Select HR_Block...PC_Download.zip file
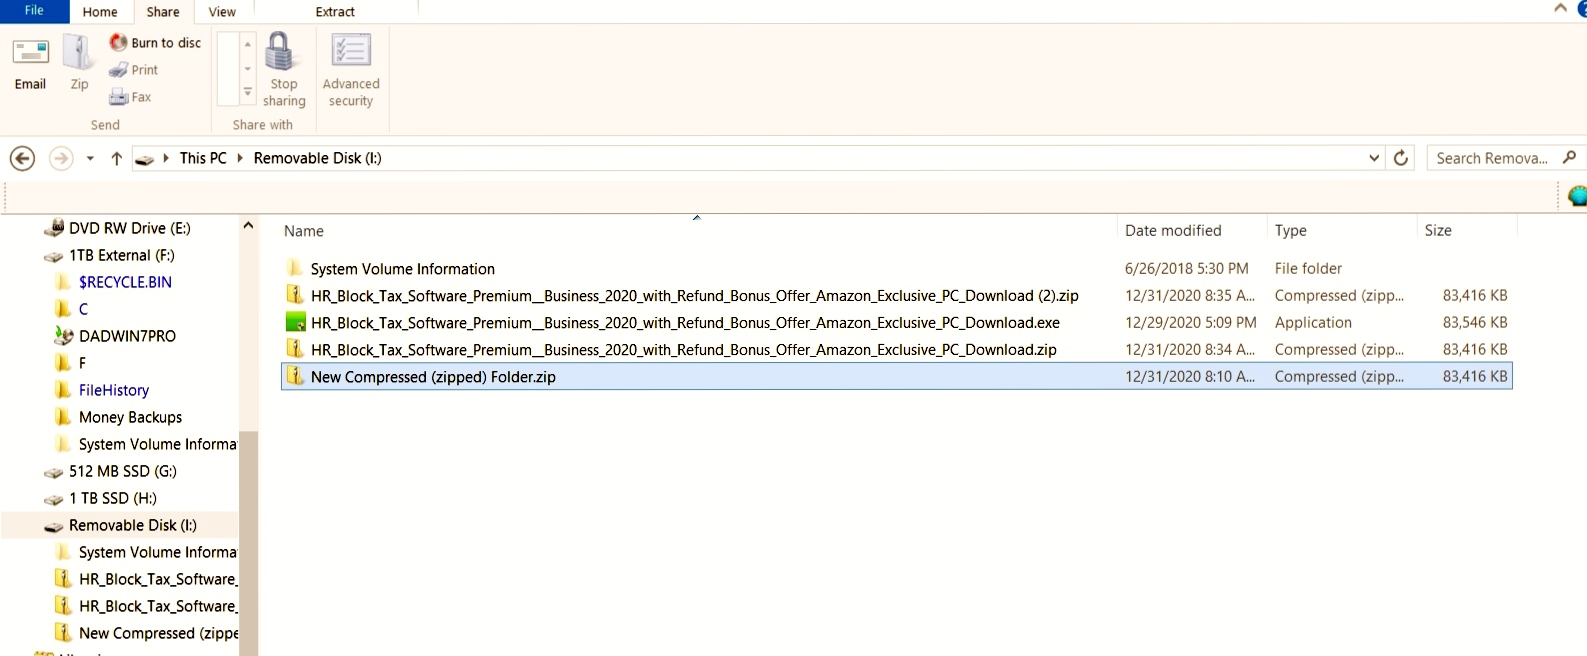 pos(683,350)
